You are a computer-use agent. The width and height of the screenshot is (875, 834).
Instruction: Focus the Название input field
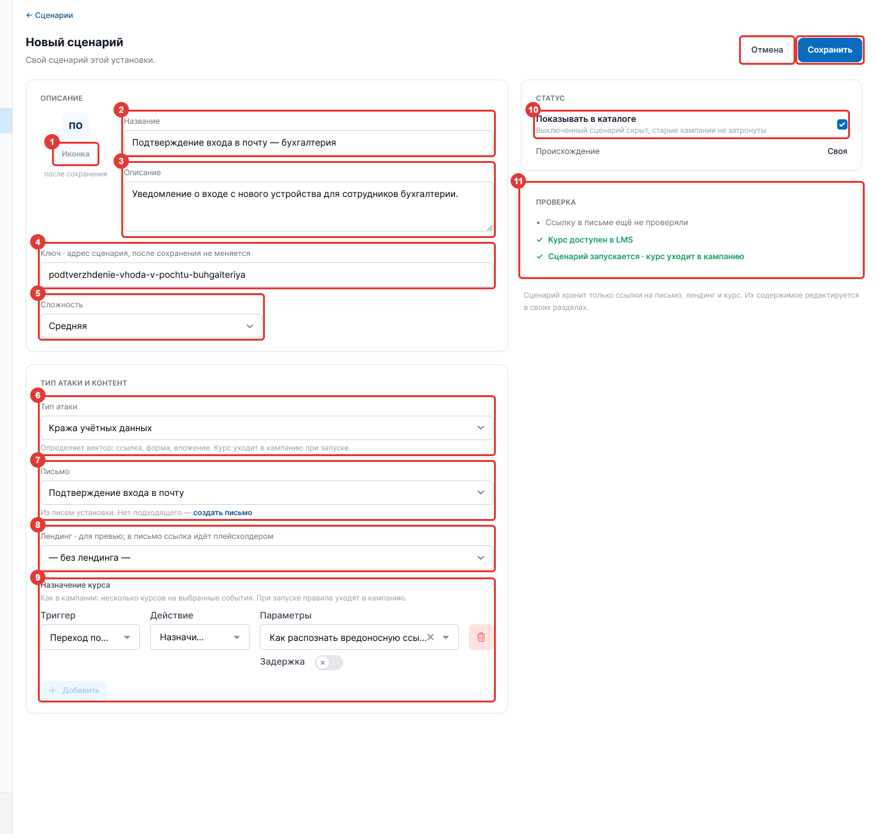point(308,142)
